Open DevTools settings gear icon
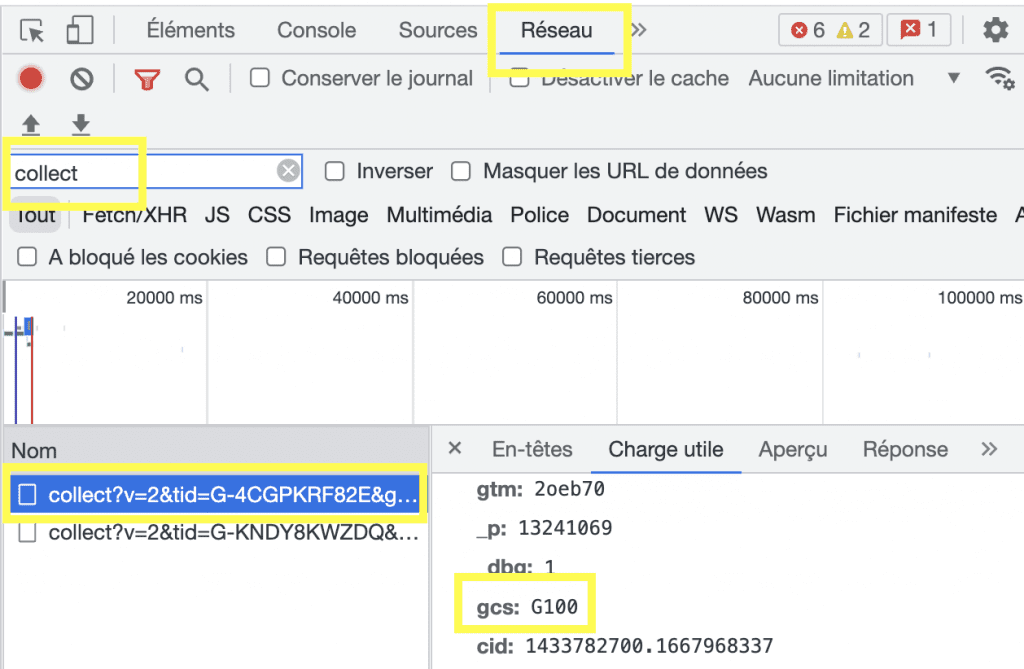This screenshot has height=669, width=1024. (995, 30)
